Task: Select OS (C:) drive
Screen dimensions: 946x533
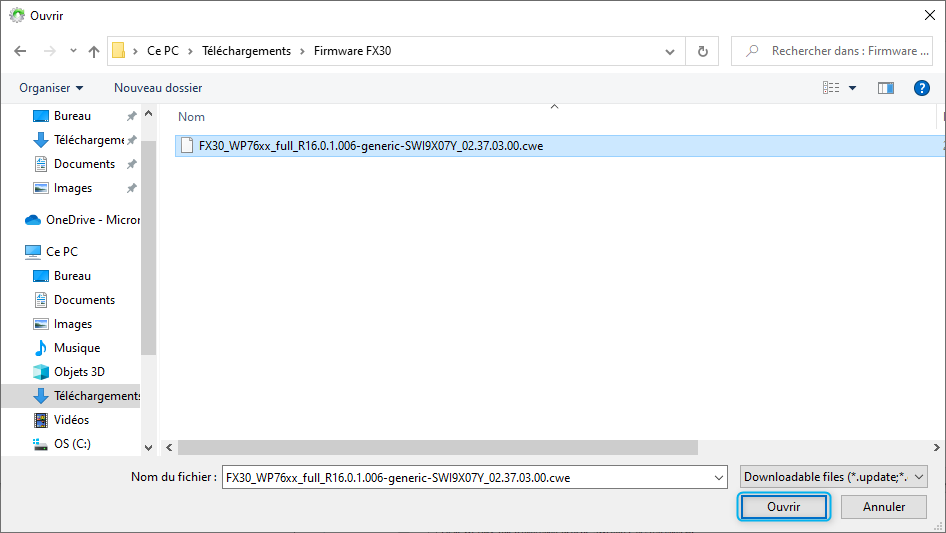Action: click(x=72, y=444)
